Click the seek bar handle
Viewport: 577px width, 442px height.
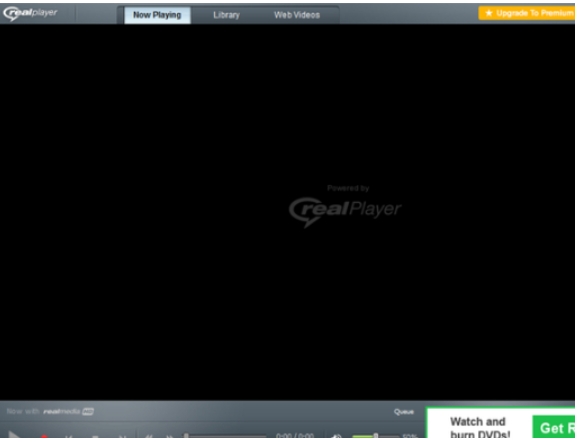pyautogui.click(x=186, y=436)
